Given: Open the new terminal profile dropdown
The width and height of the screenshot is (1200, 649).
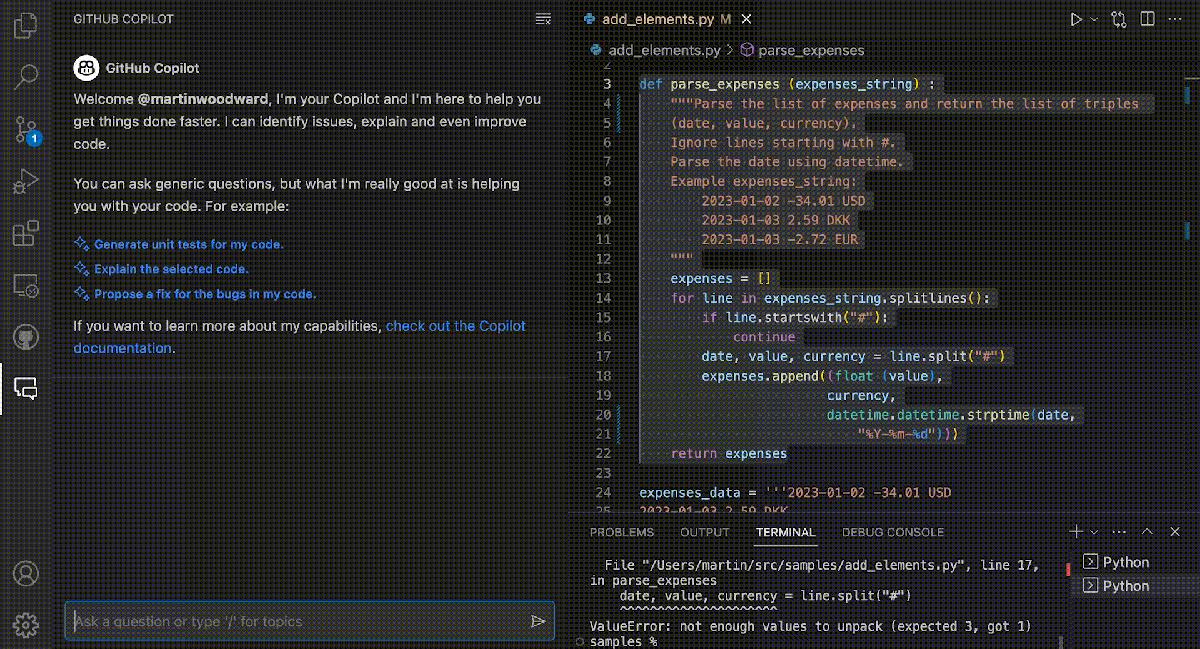Looking at the screenshot, I should pos(1094,532).
